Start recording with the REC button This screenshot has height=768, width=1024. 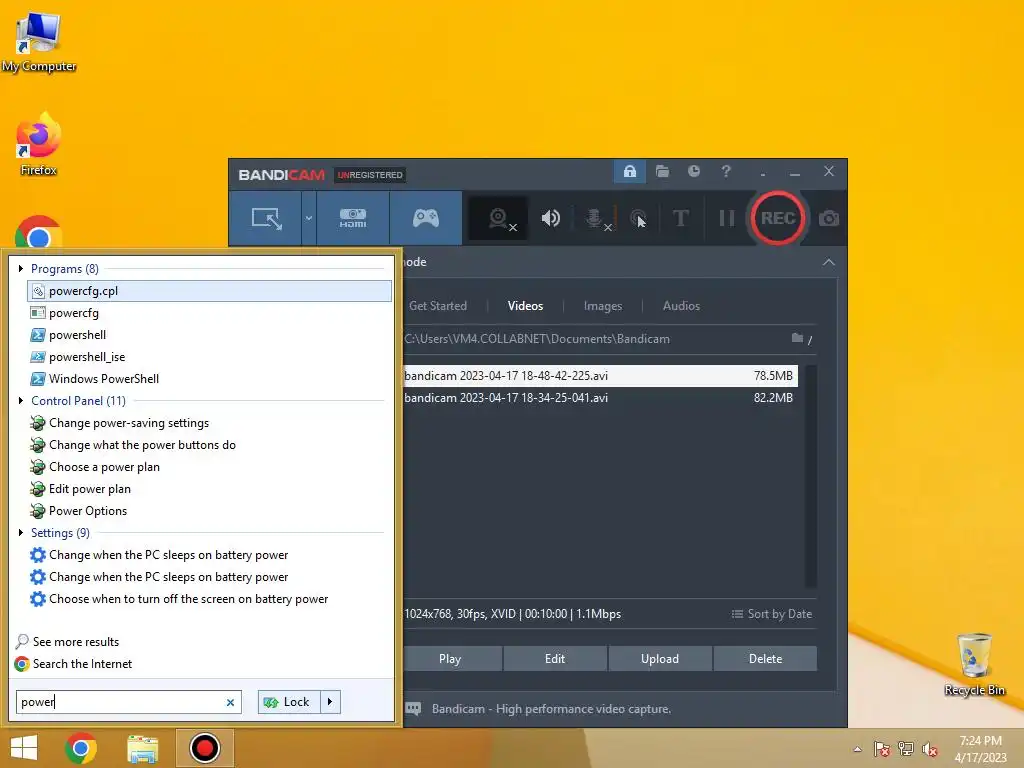point(777,218)
